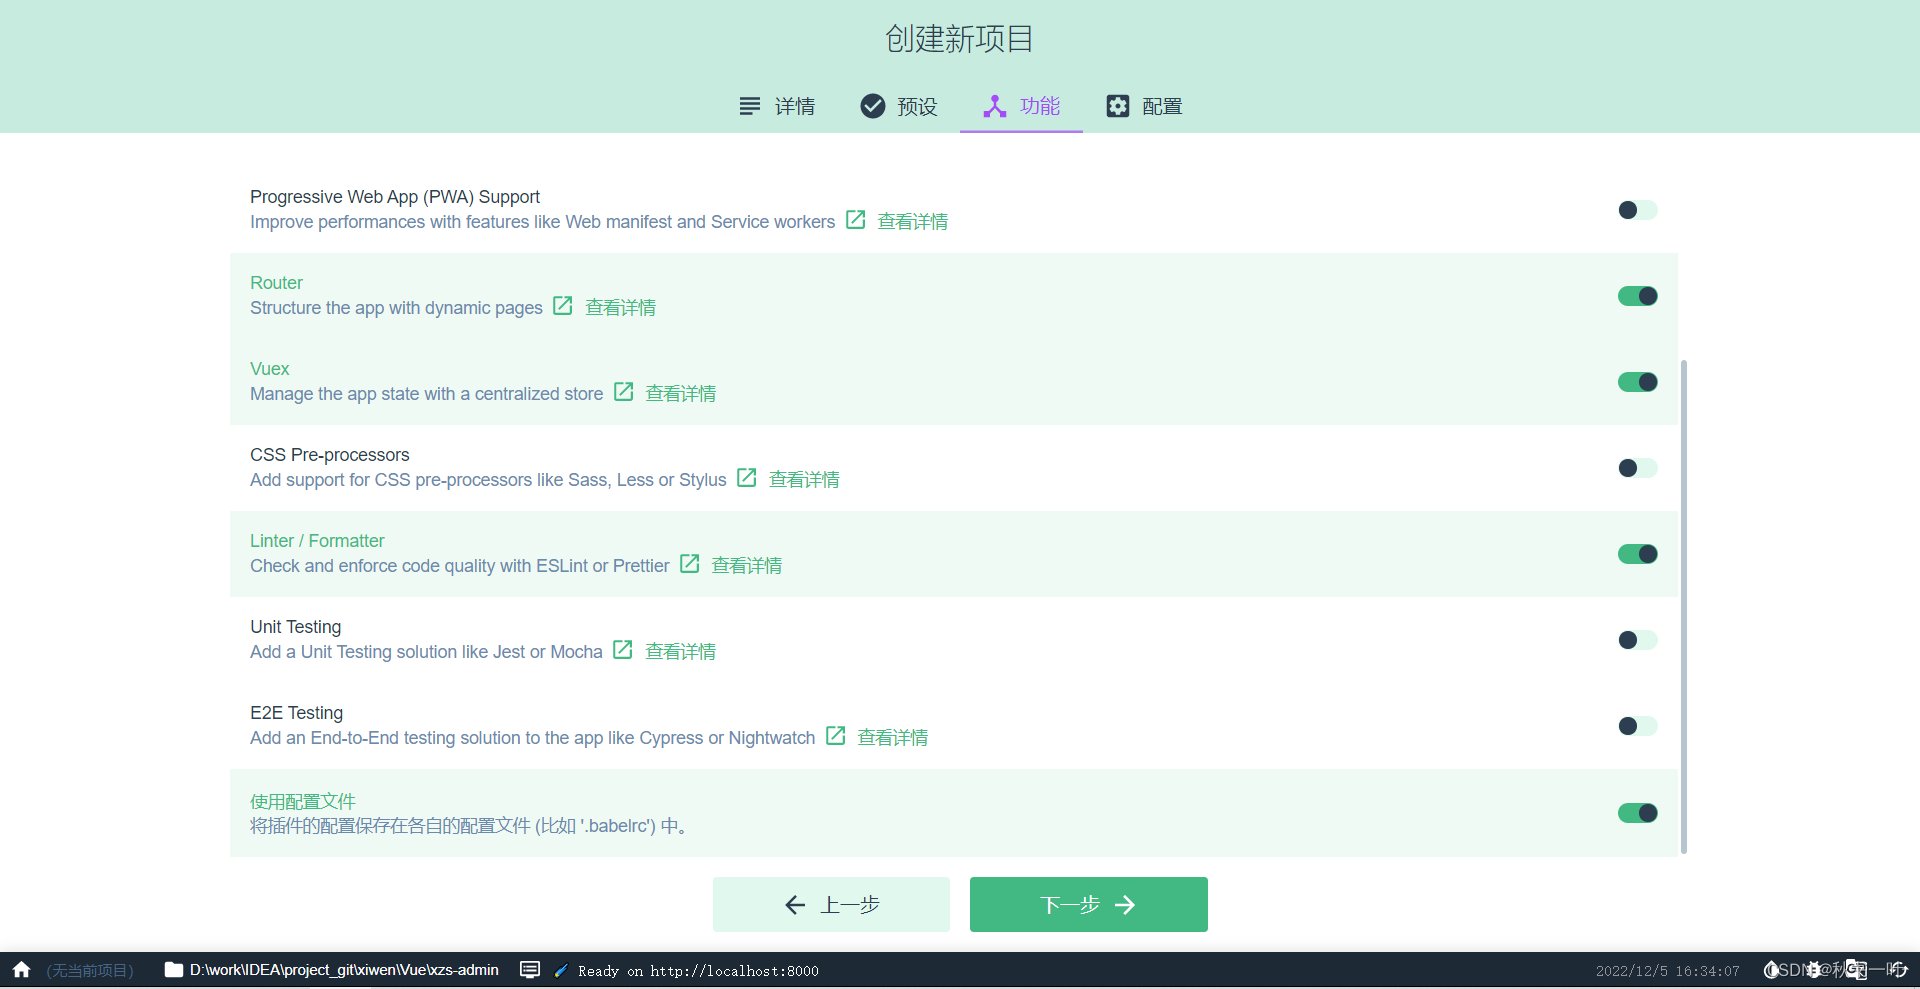
Task: Turn off the Vuex toggle
Action: [x=1638, y=382]
